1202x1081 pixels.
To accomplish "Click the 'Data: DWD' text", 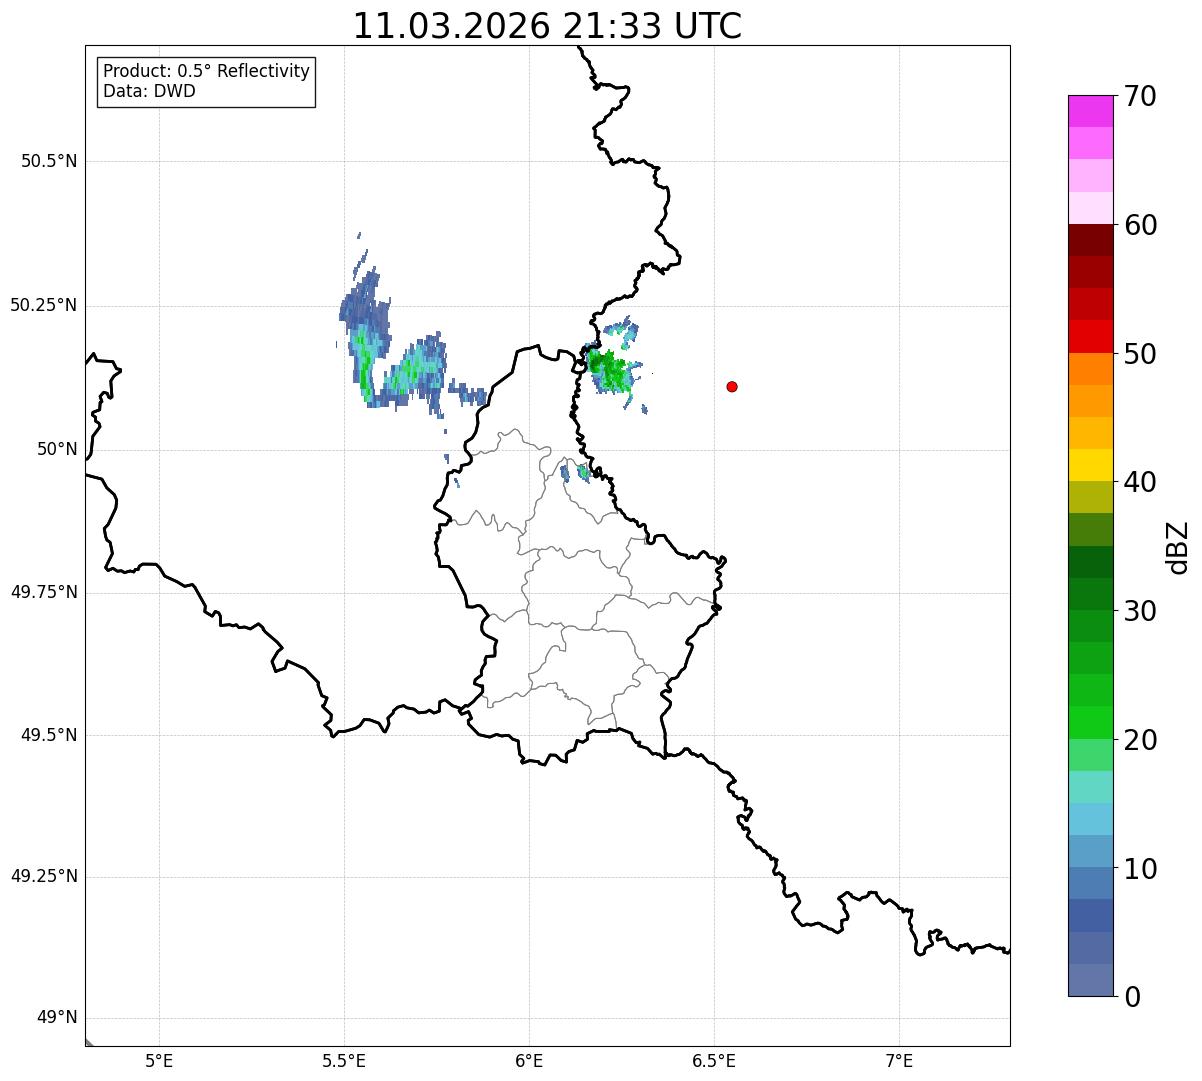I will [149, 92].
